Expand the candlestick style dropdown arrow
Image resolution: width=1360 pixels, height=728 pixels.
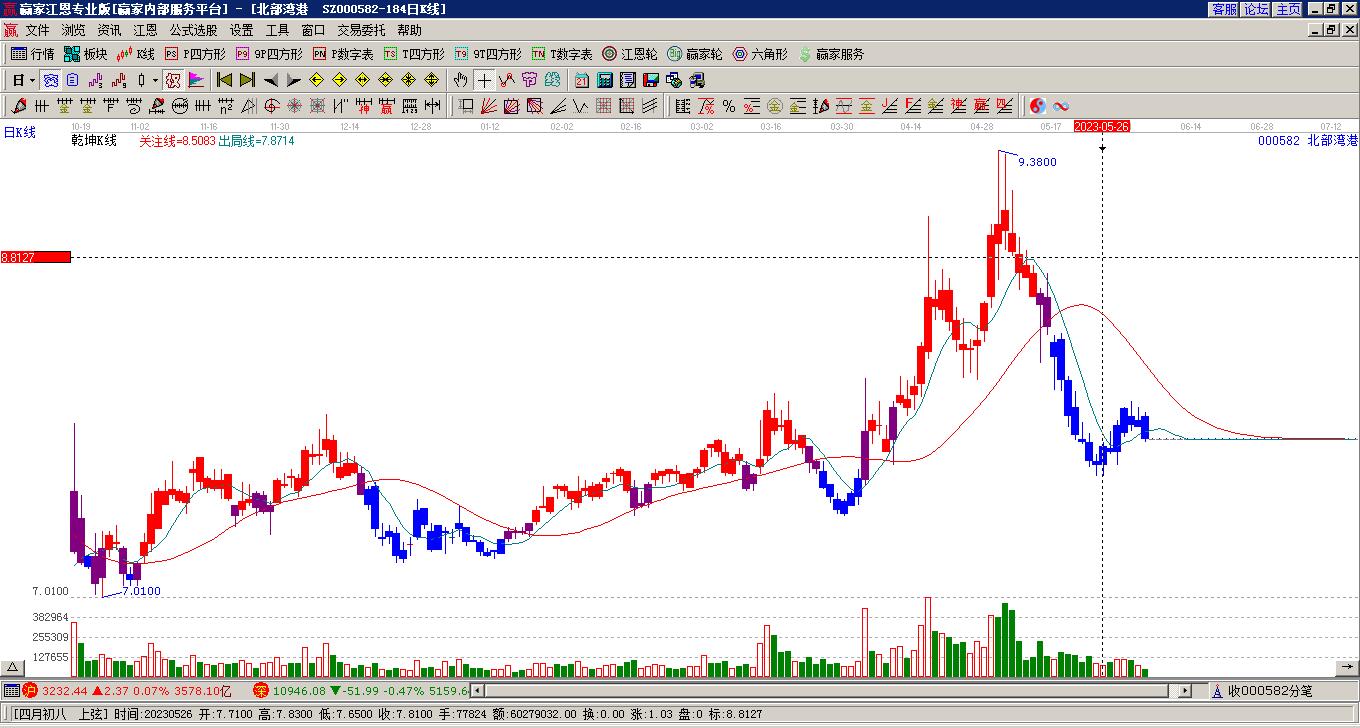tap(155, 80)
